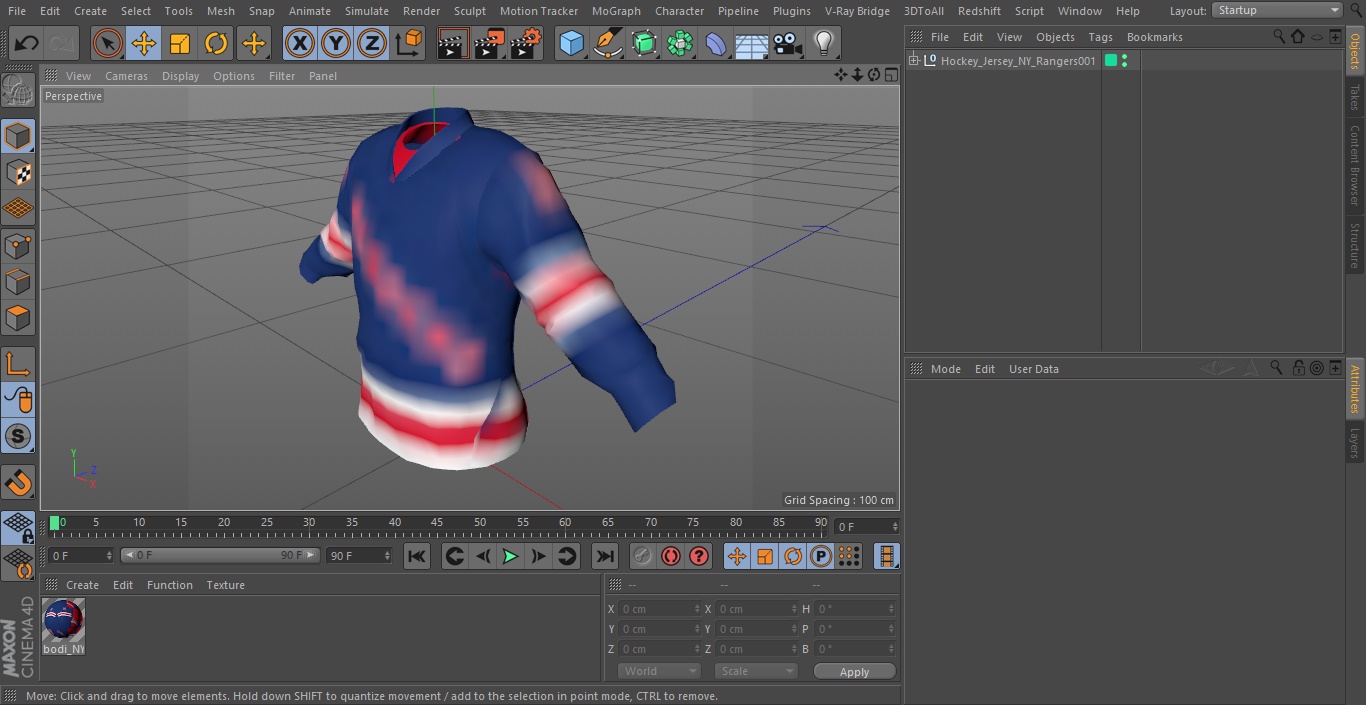Screen dimensions: 1366x705
Task: Lock workplane icon
Action: click(18, 527)
